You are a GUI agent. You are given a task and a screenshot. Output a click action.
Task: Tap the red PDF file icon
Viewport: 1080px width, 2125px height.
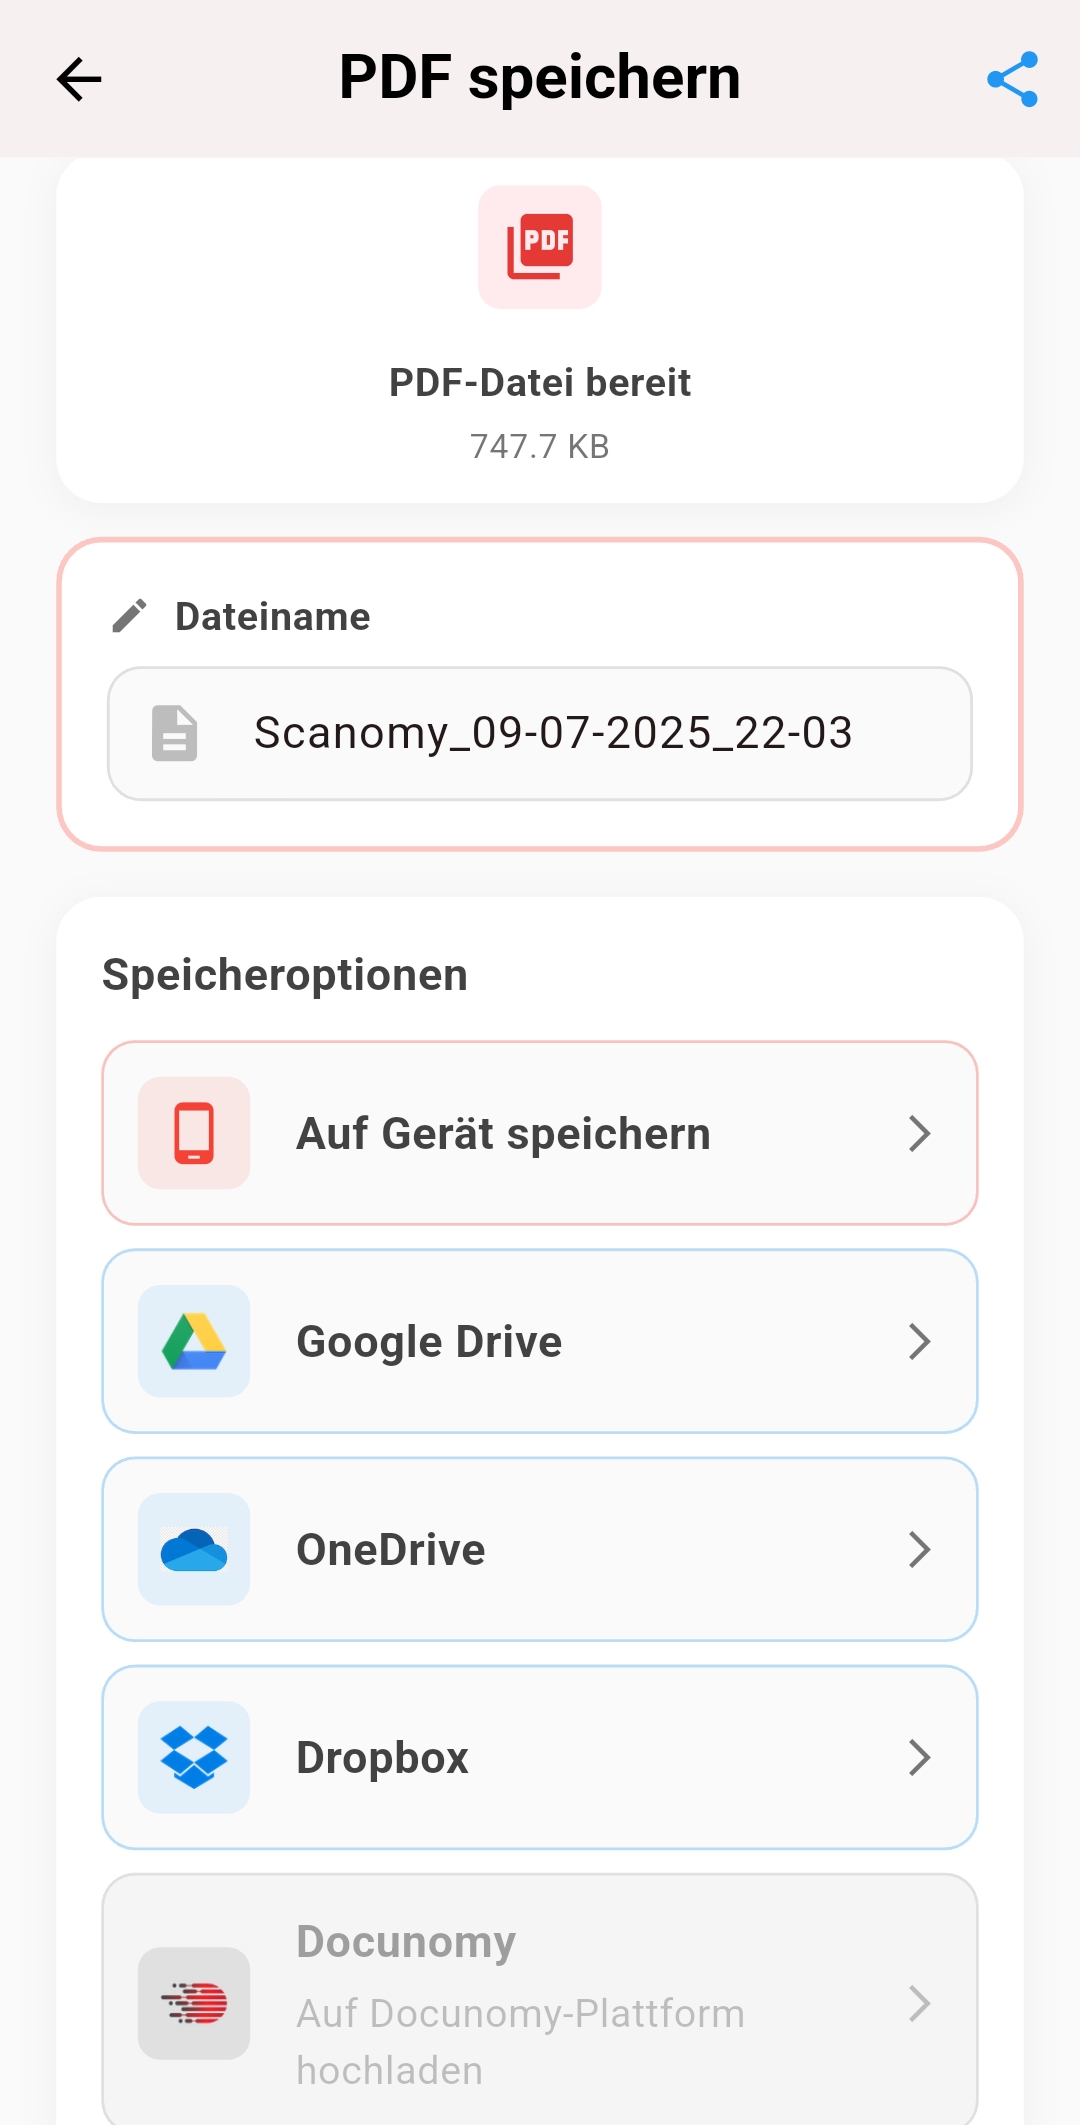click(540, 247)
